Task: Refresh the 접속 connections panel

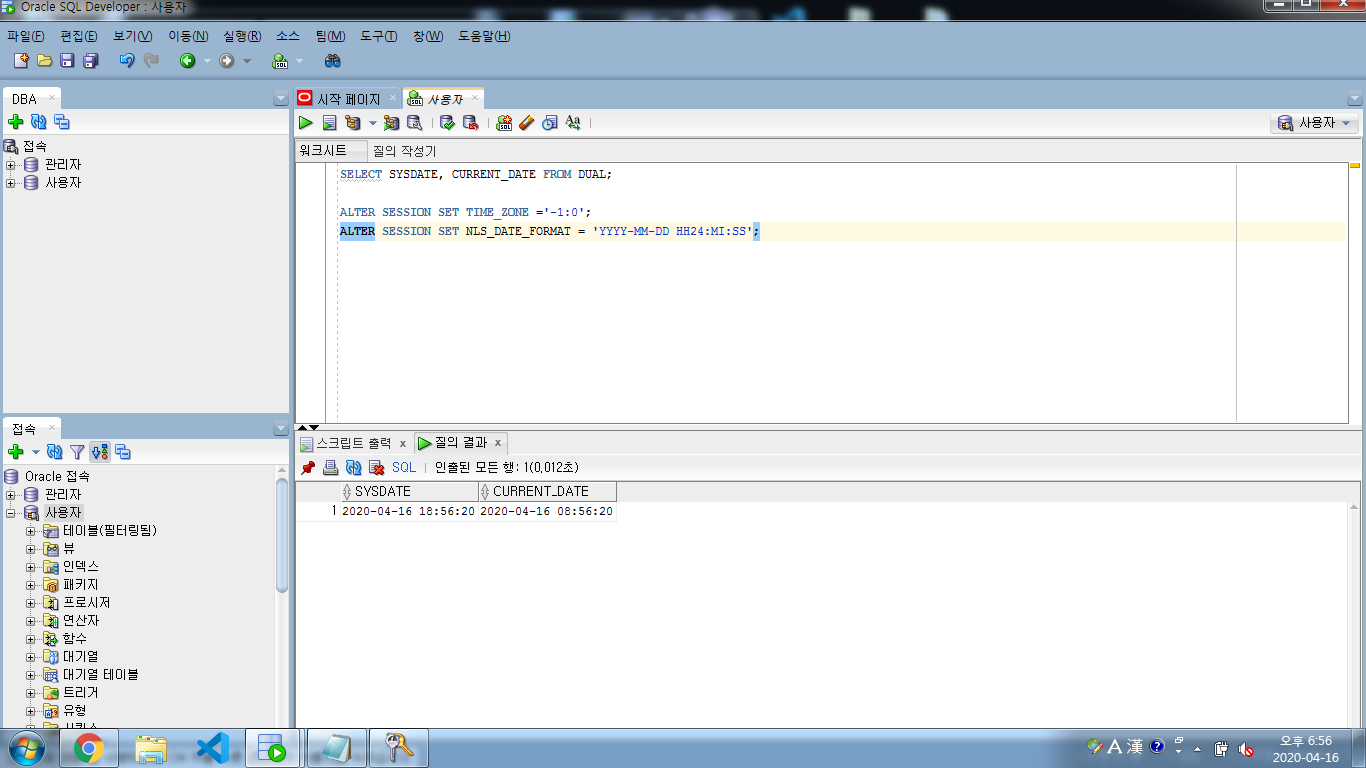Action: pos(55,452)
